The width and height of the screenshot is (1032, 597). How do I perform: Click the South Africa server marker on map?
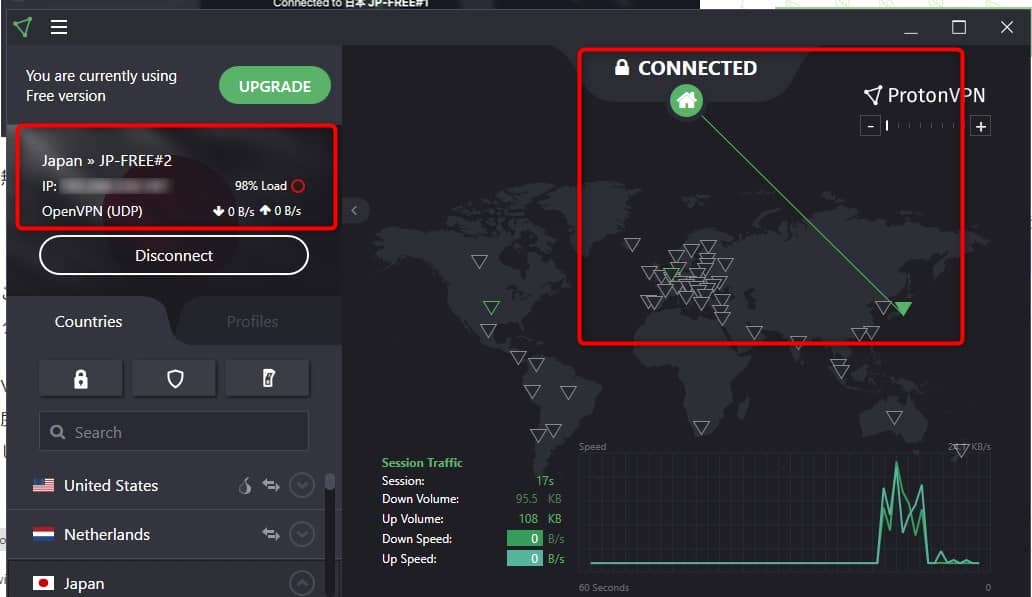pos(702,428)
